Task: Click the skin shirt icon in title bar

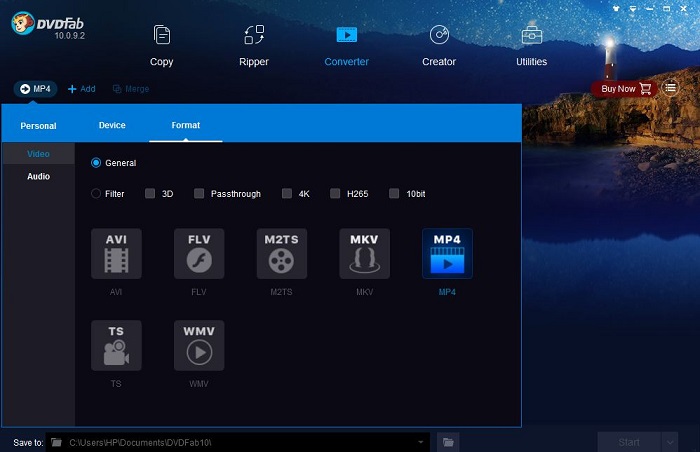Action: pos(617,8)
